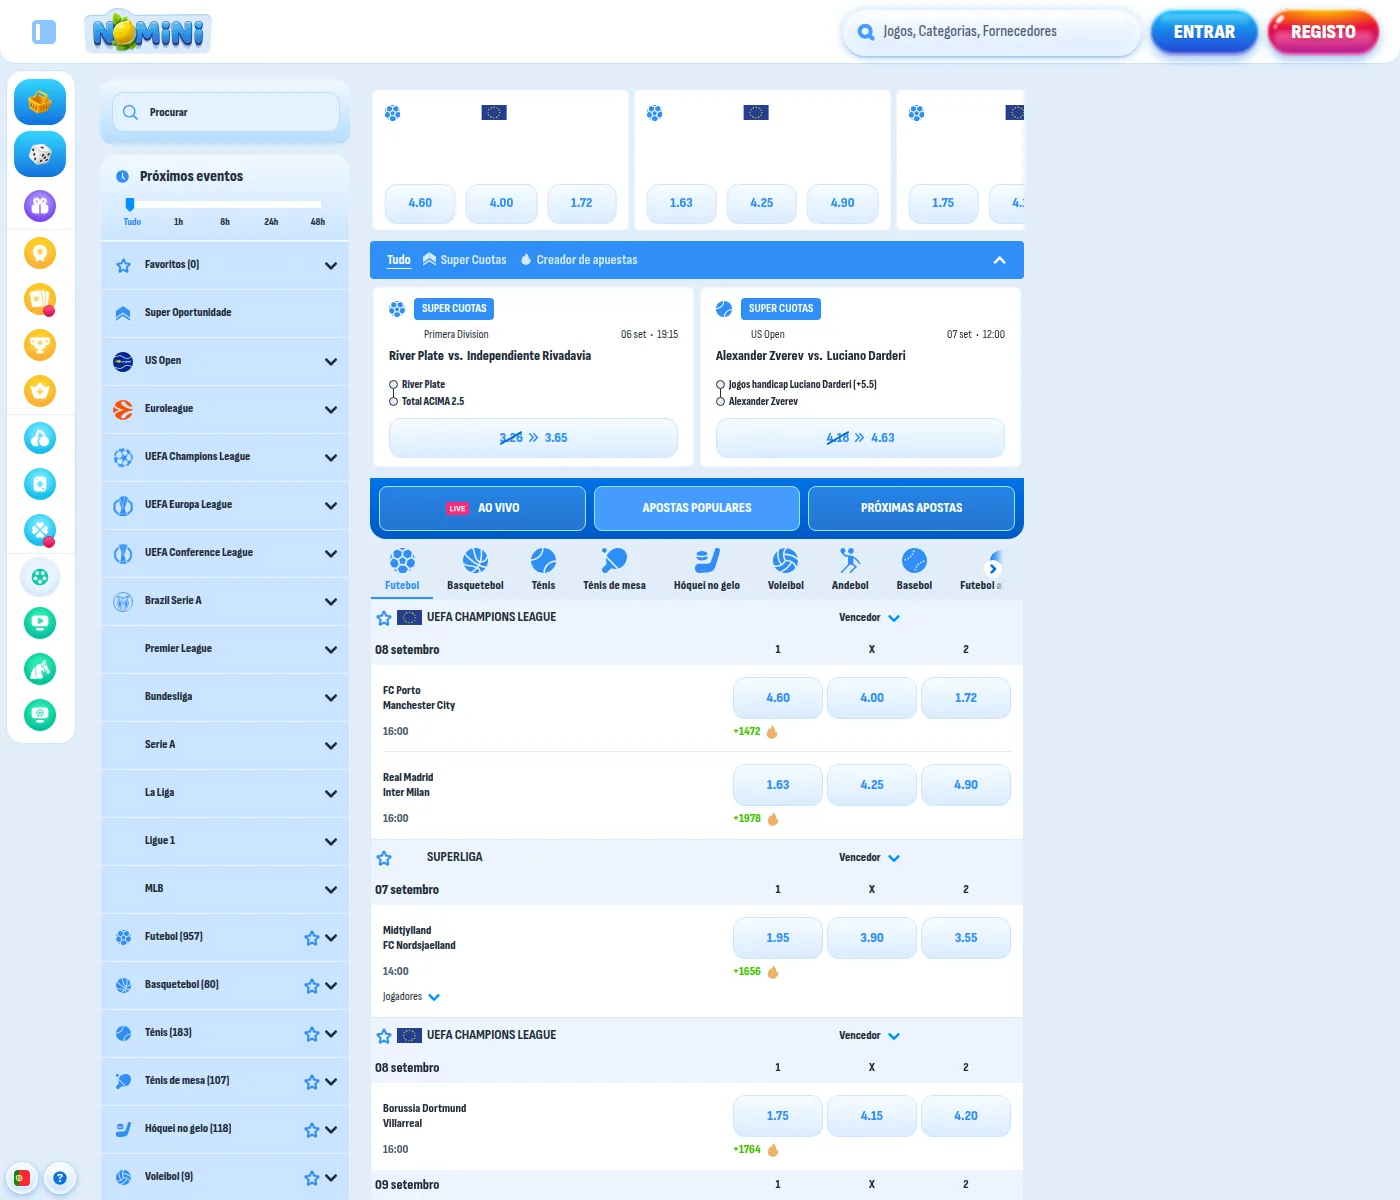Pick Midtjylland win odds 1.95
1400x1200 pixels.
pyautogui.click(x=778, y=938)
